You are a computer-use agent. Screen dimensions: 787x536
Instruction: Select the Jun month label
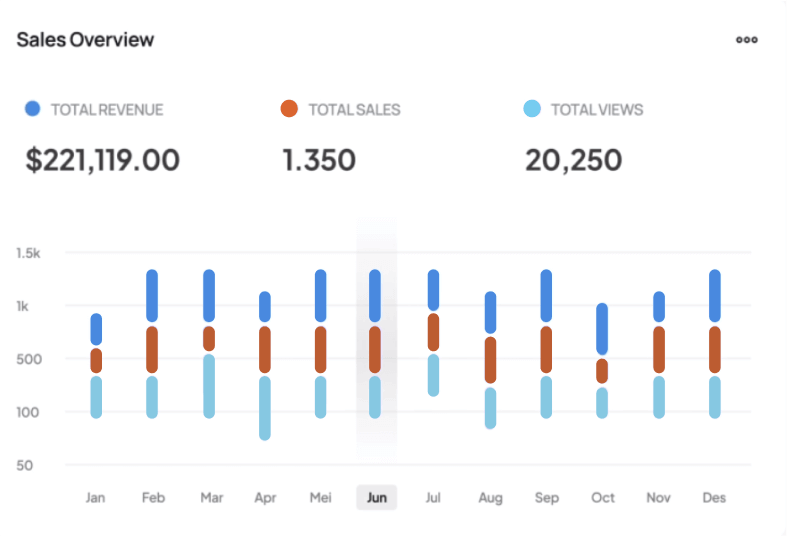[377, 497]
